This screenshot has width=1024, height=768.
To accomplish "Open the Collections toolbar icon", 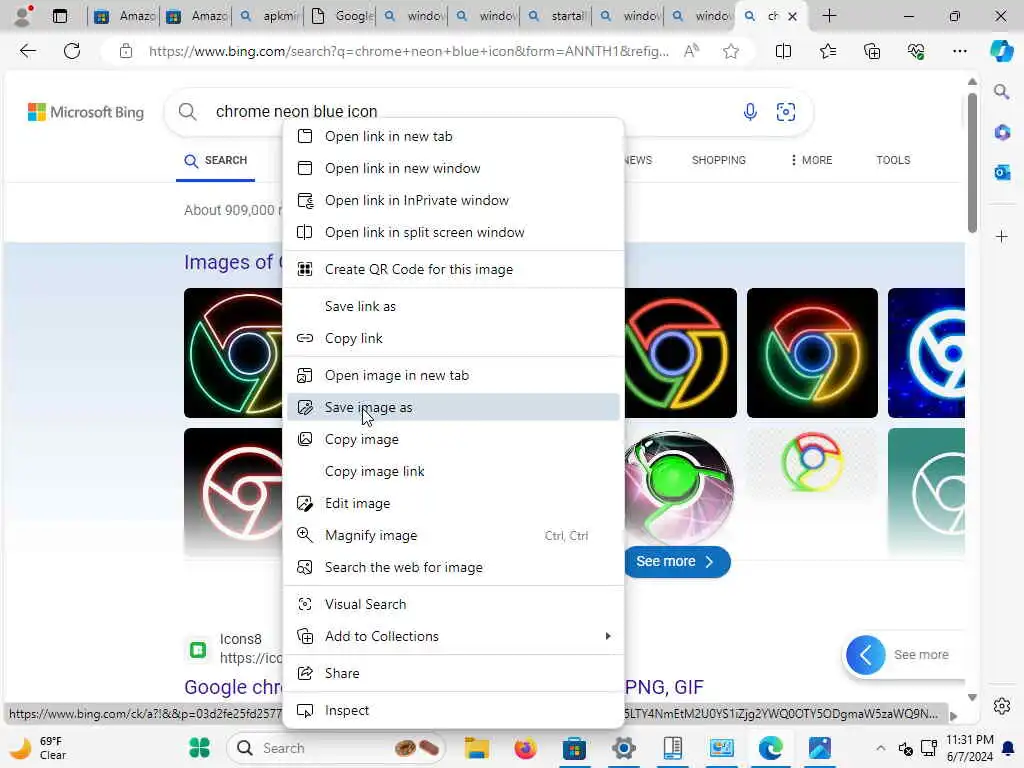I will [x=872, y=51].
